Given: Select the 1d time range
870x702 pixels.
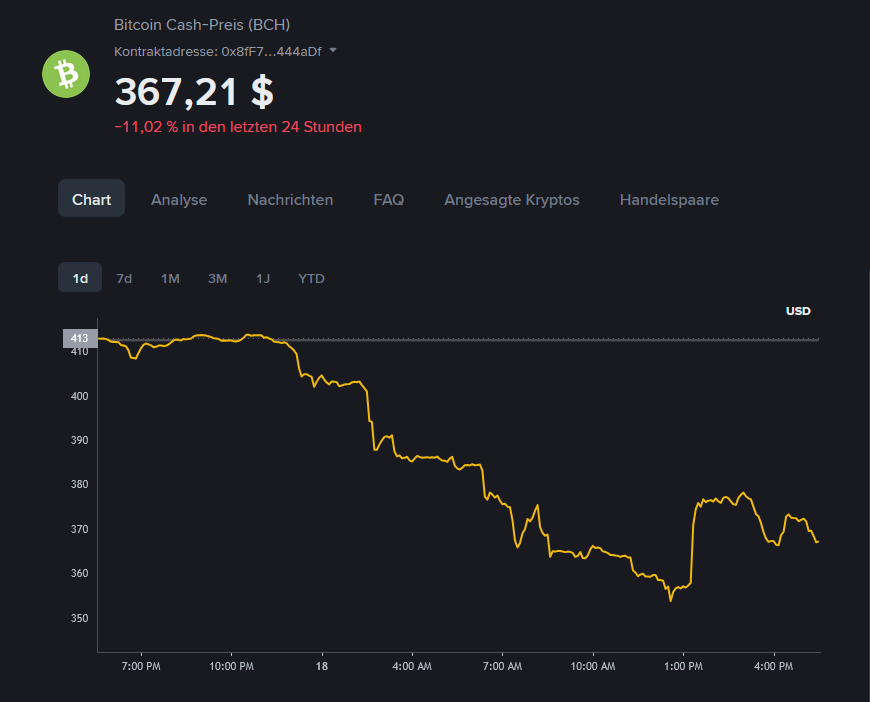Looking at the screenshot, I should point(80,277).
